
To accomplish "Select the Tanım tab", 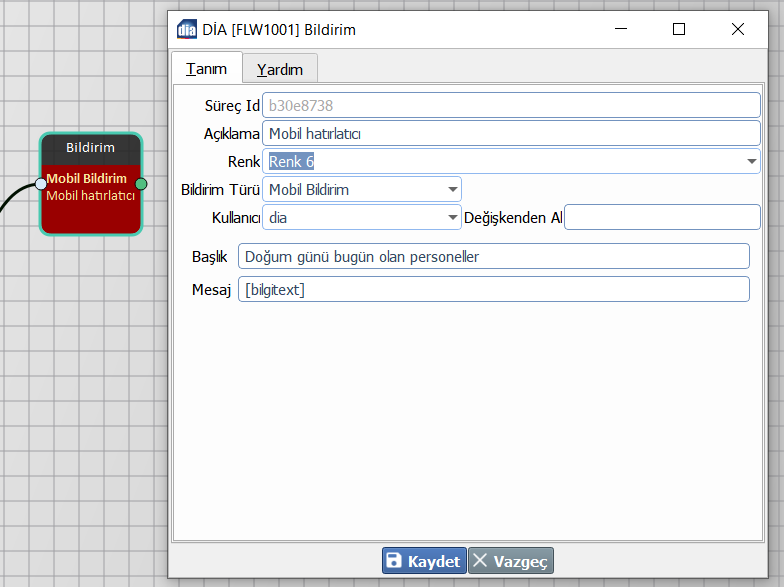I will pyautogui.click(x=207, y=69).
